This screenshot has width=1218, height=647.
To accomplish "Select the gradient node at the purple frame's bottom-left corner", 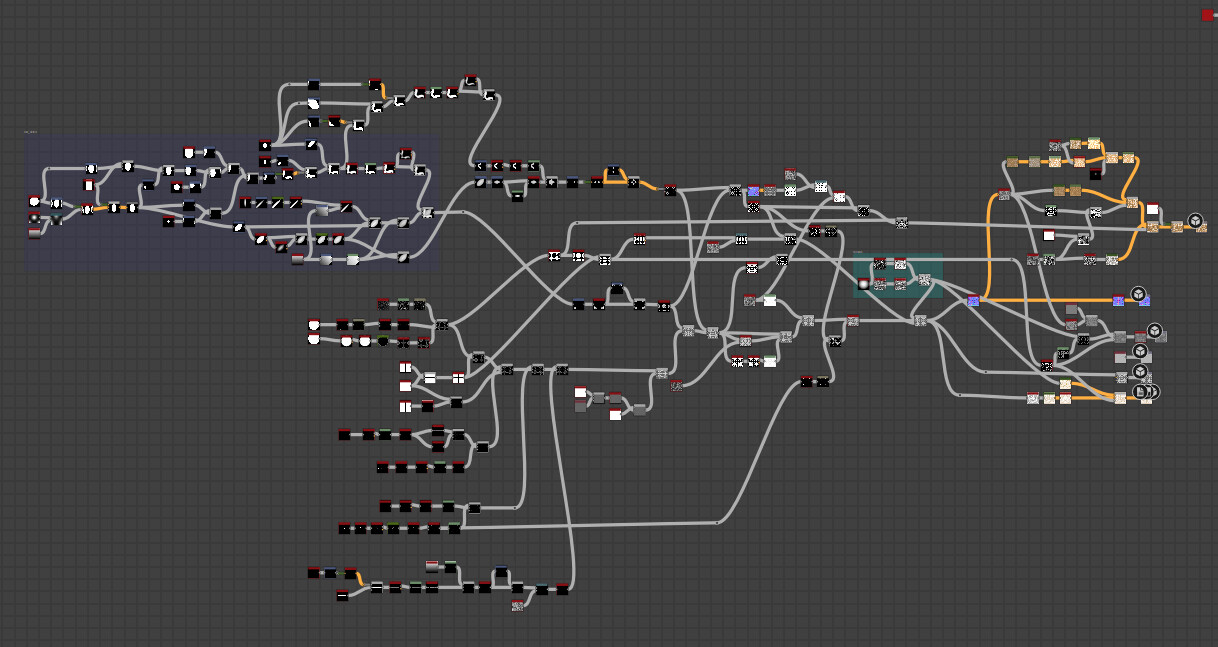I will 34,233.
